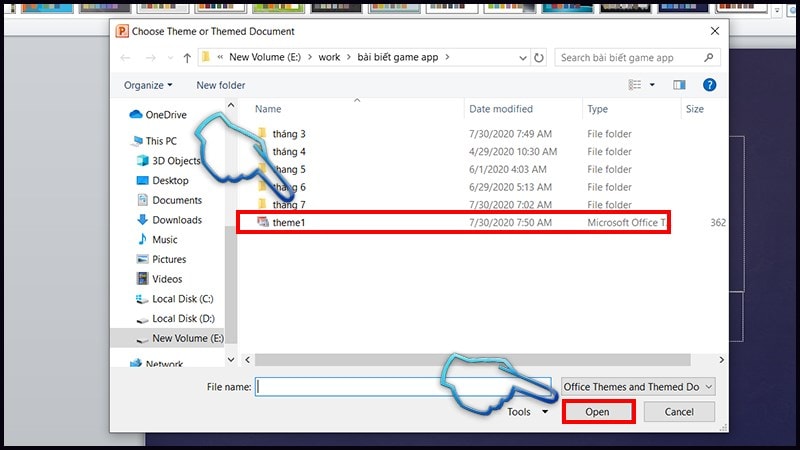The image size is (800, 450).
Task: Click New Volume (E:) in breadcrumb
Action: (265, 57)
